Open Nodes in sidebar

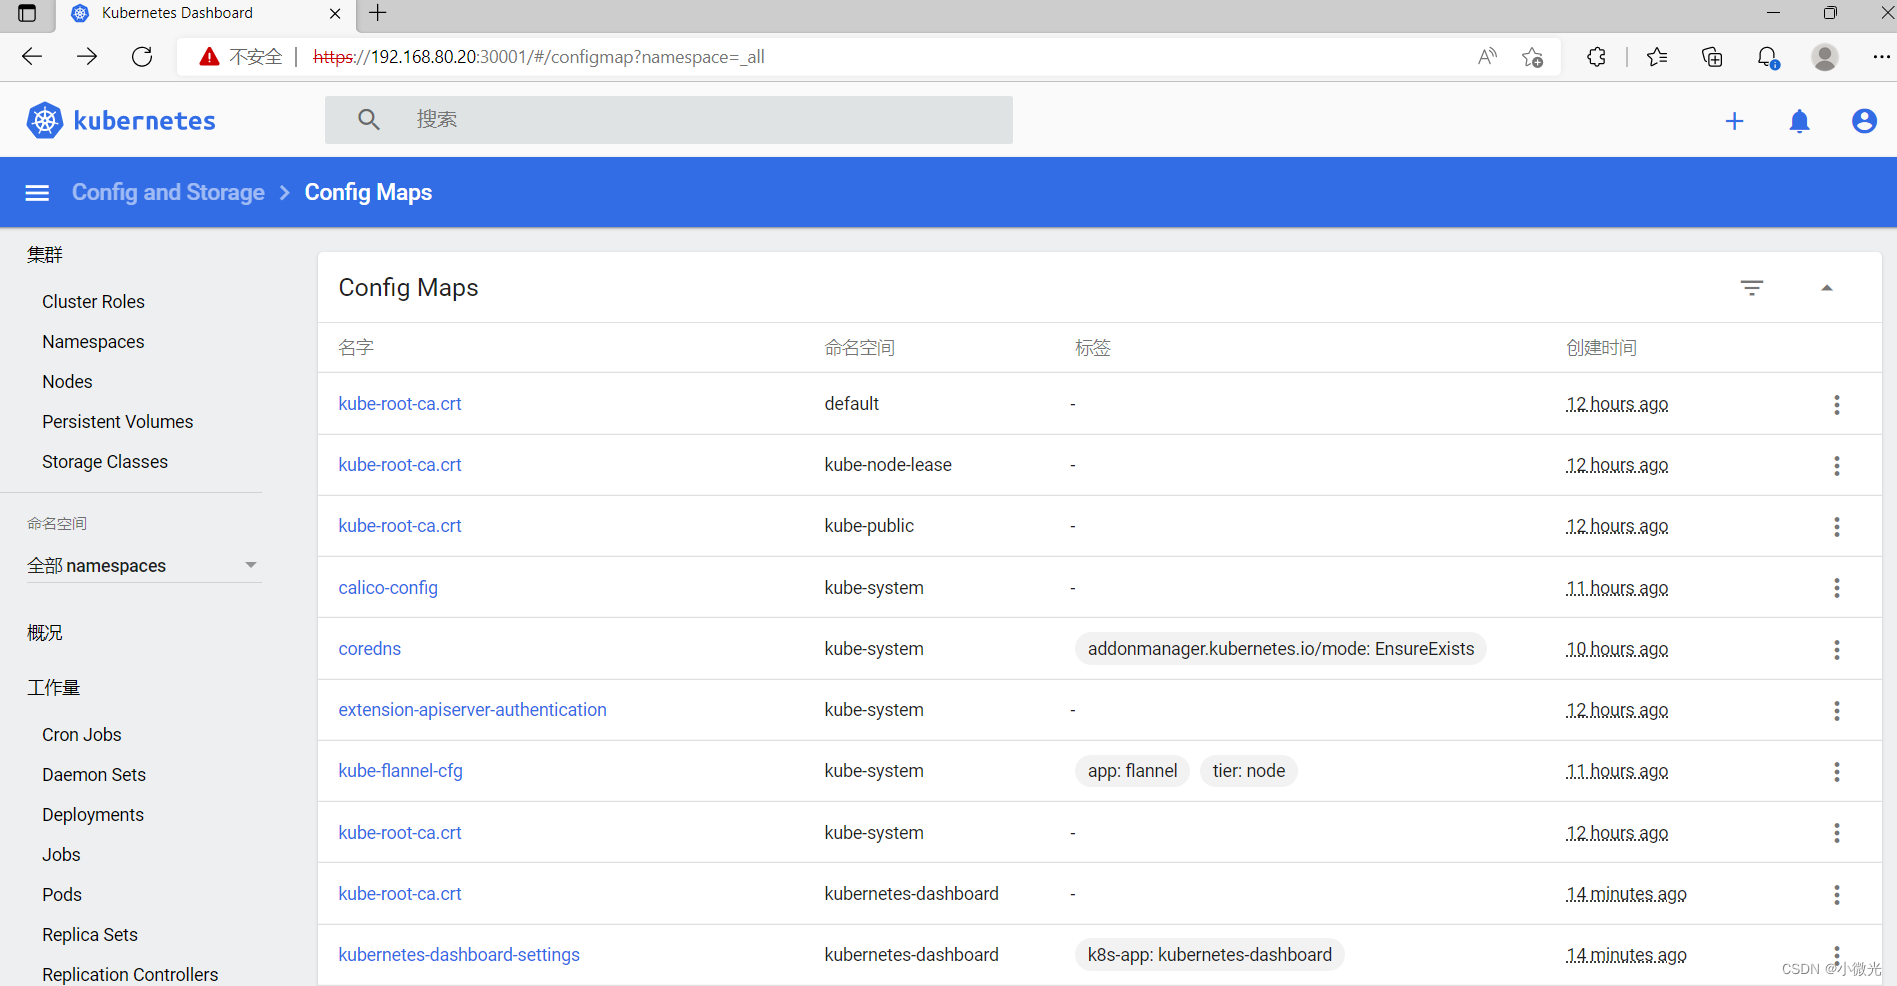click(x=67, y=382)
